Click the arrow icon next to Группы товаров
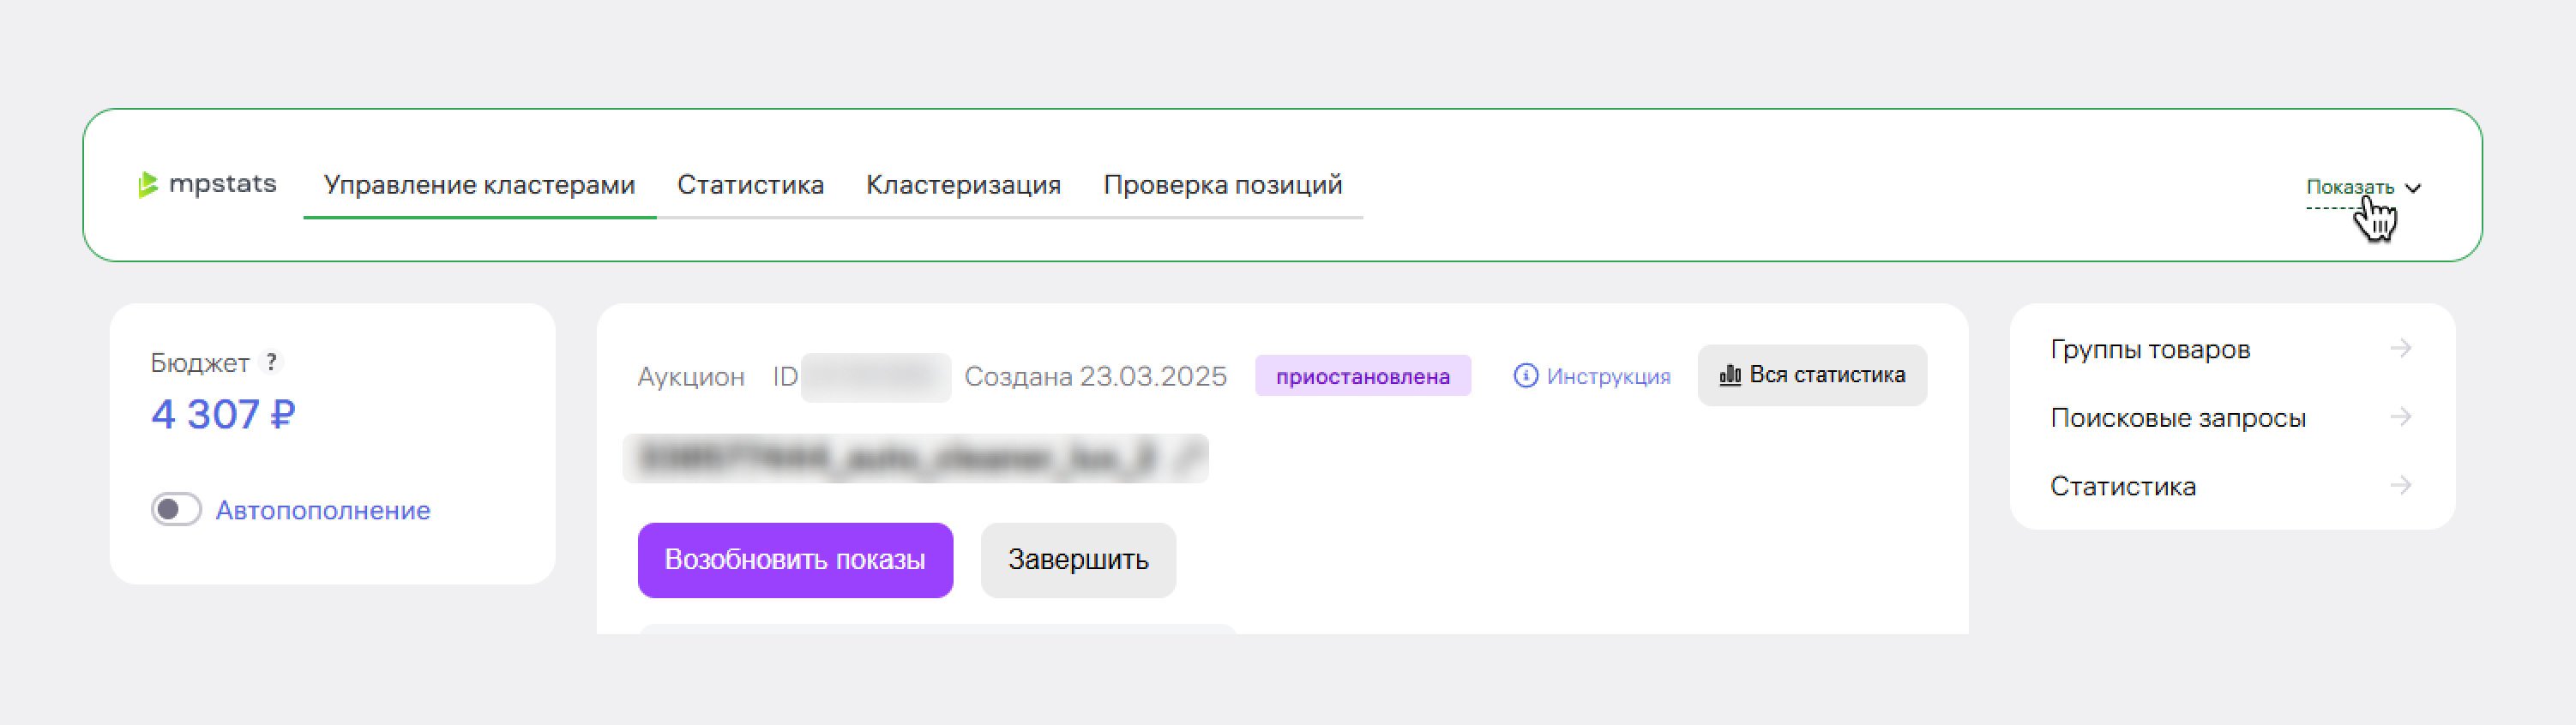2576x725 pixels. pyautogui.click(x=2400, y=349)
